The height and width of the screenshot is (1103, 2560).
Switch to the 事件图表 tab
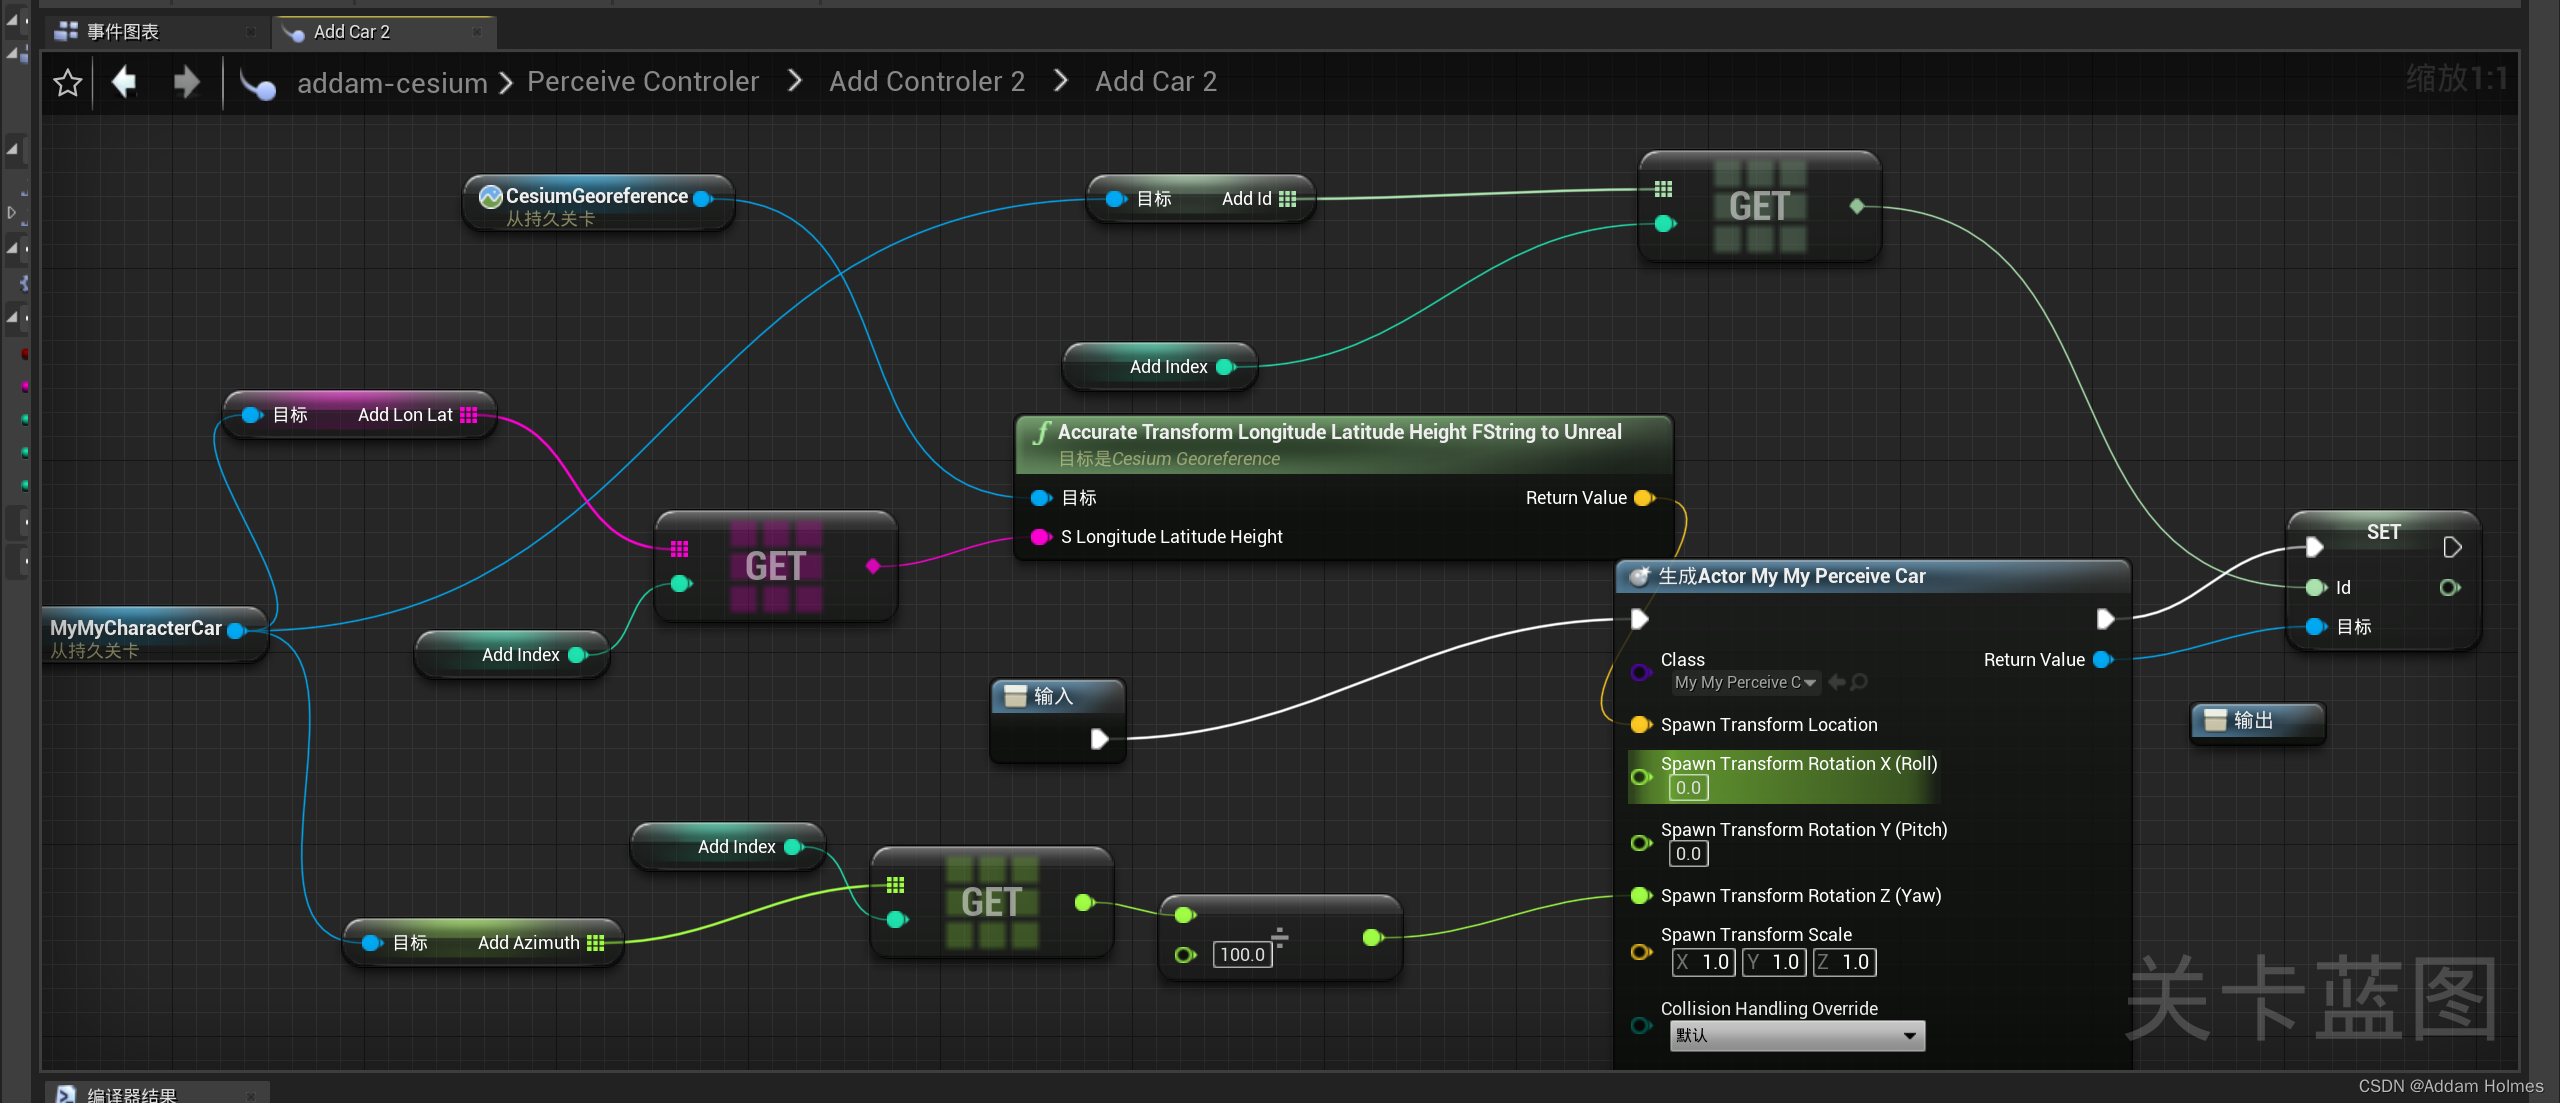click(x=122, y=32)
